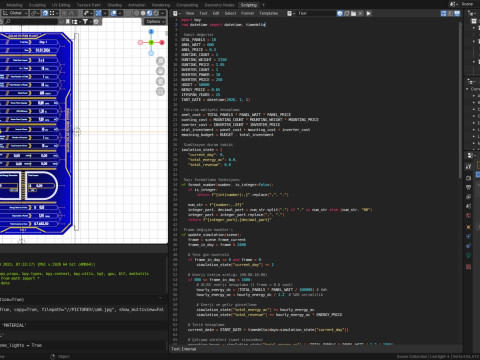Image resolution: width=480 pixels, height=360 pixels.
Task: Click red X axis on navigation gizmo
Action: 162,42
